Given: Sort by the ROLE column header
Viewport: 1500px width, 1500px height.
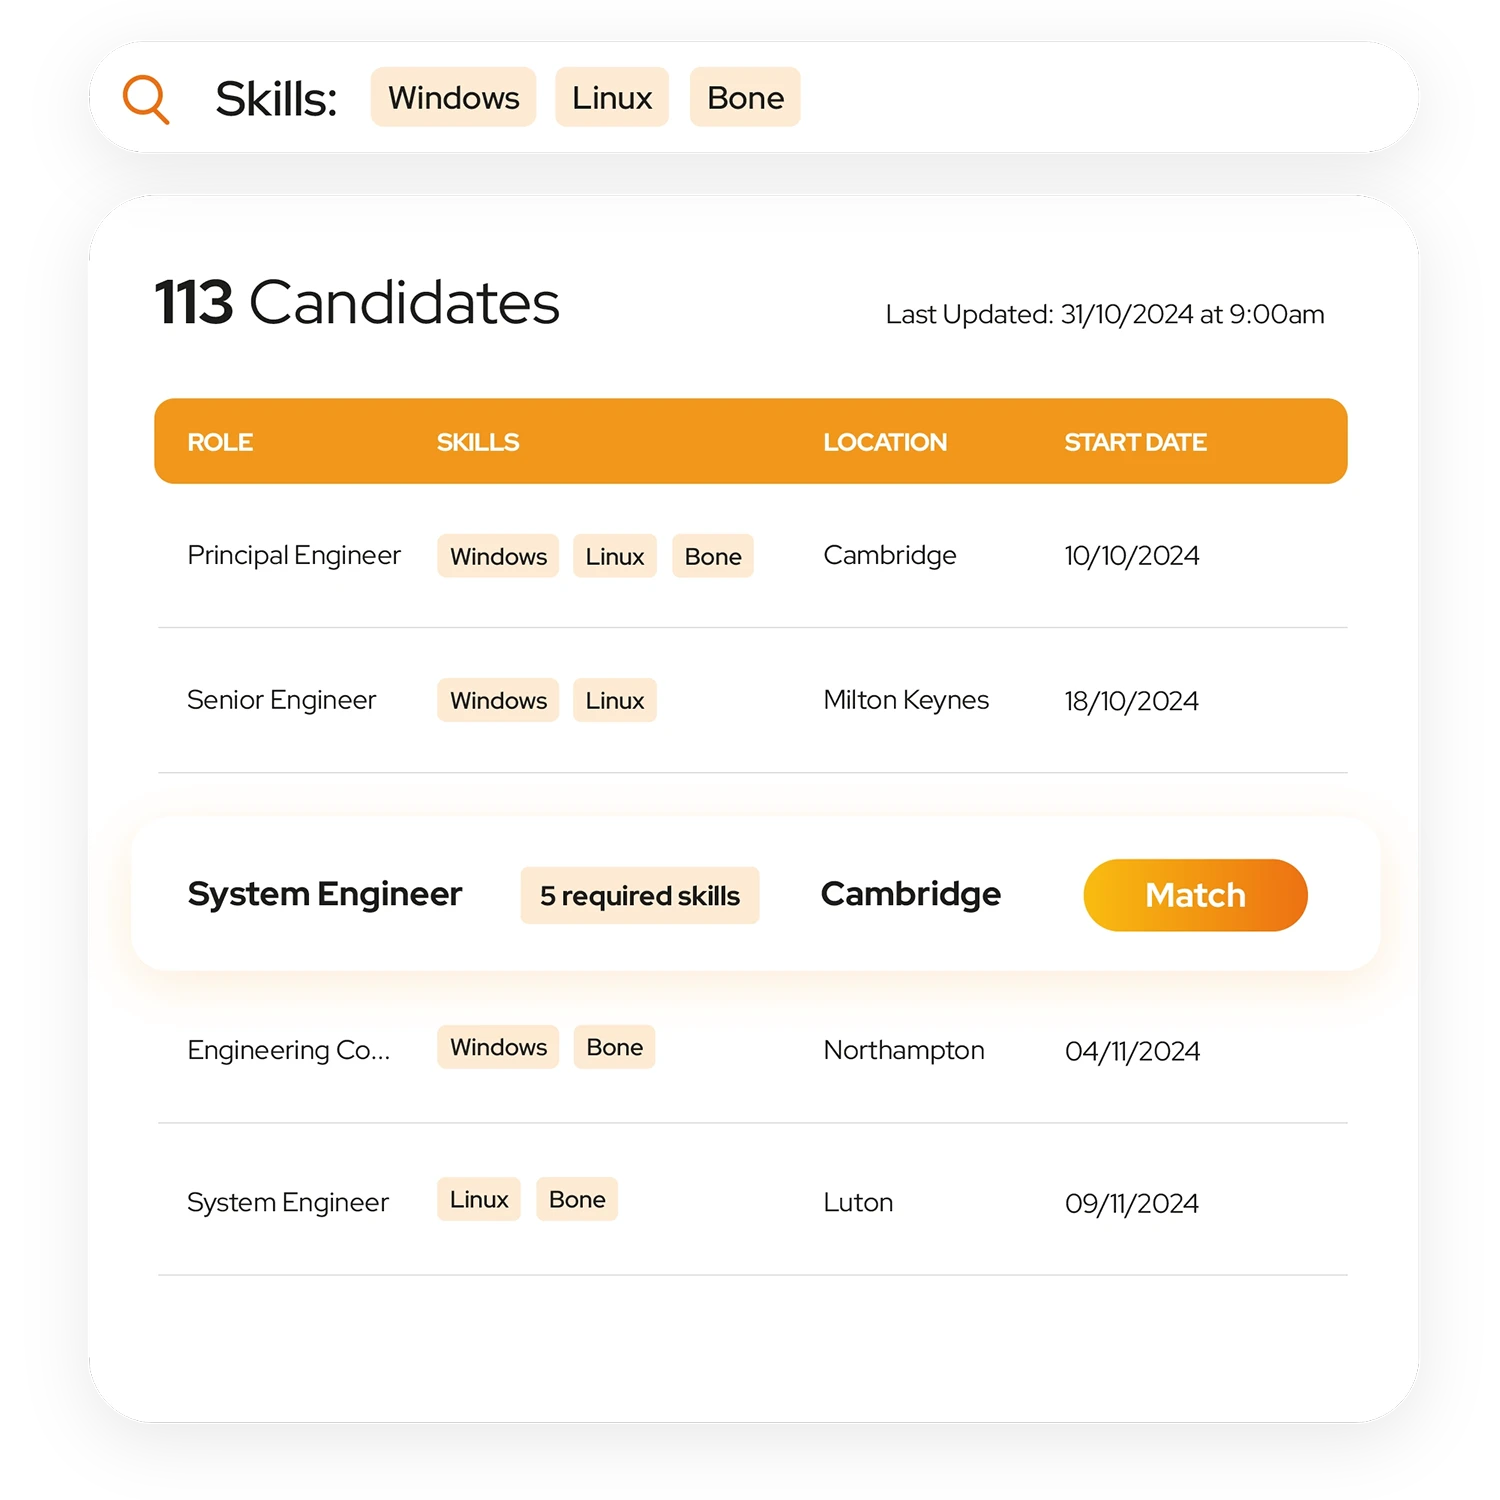Looking at the screenshot, I should tap(220, 442).
